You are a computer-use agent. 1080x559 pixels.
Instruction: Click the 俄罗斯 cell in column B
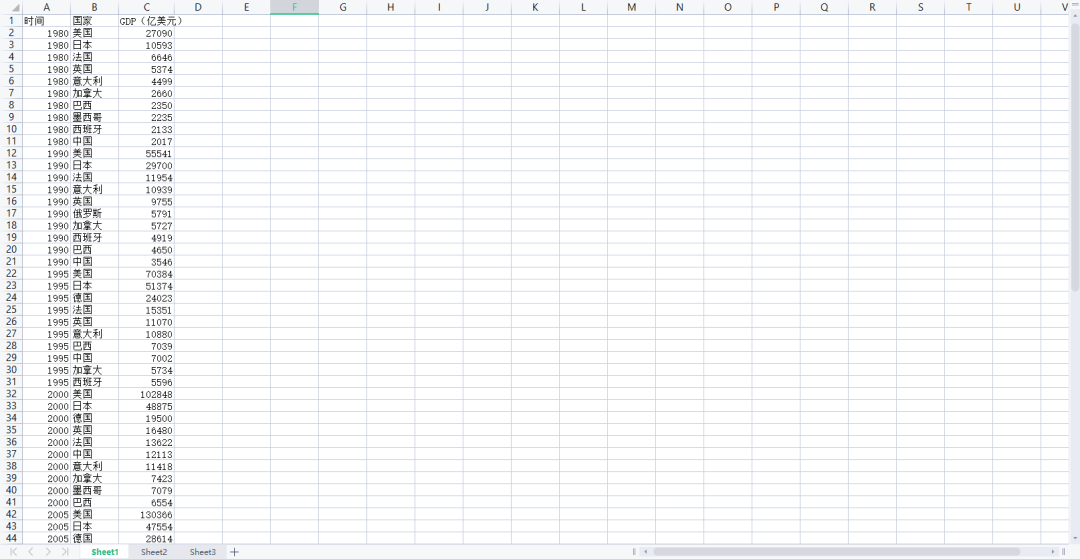tap(94, 214)
